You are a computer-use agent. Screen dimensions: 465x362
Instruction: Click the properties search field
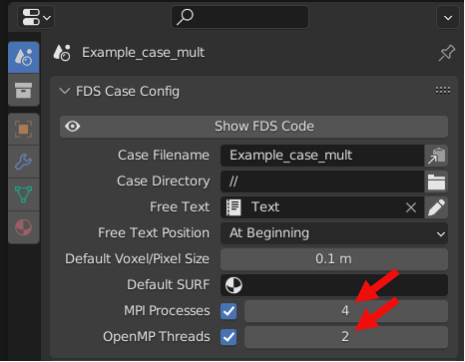point(240,17)
